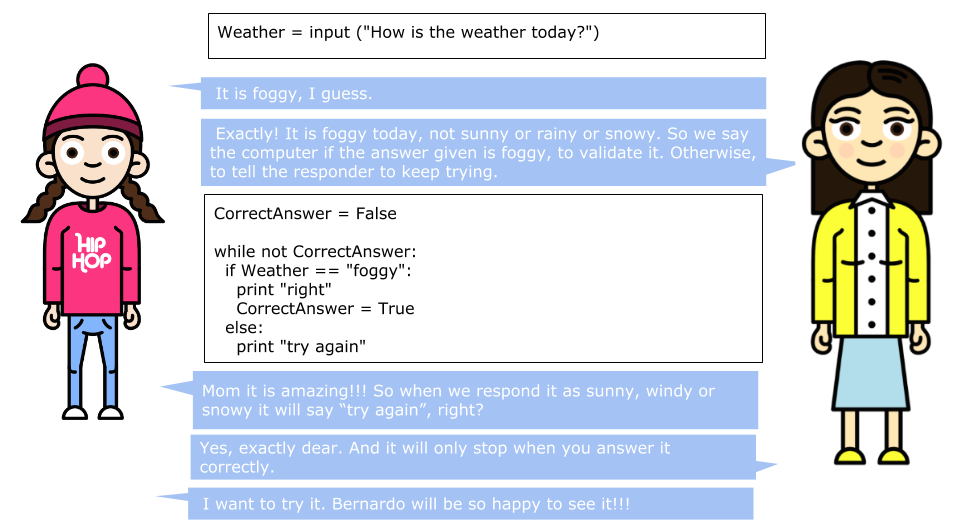Click the HIP HOP logo on the sweatshirt

pyautogui.click(x=92, y=251)
